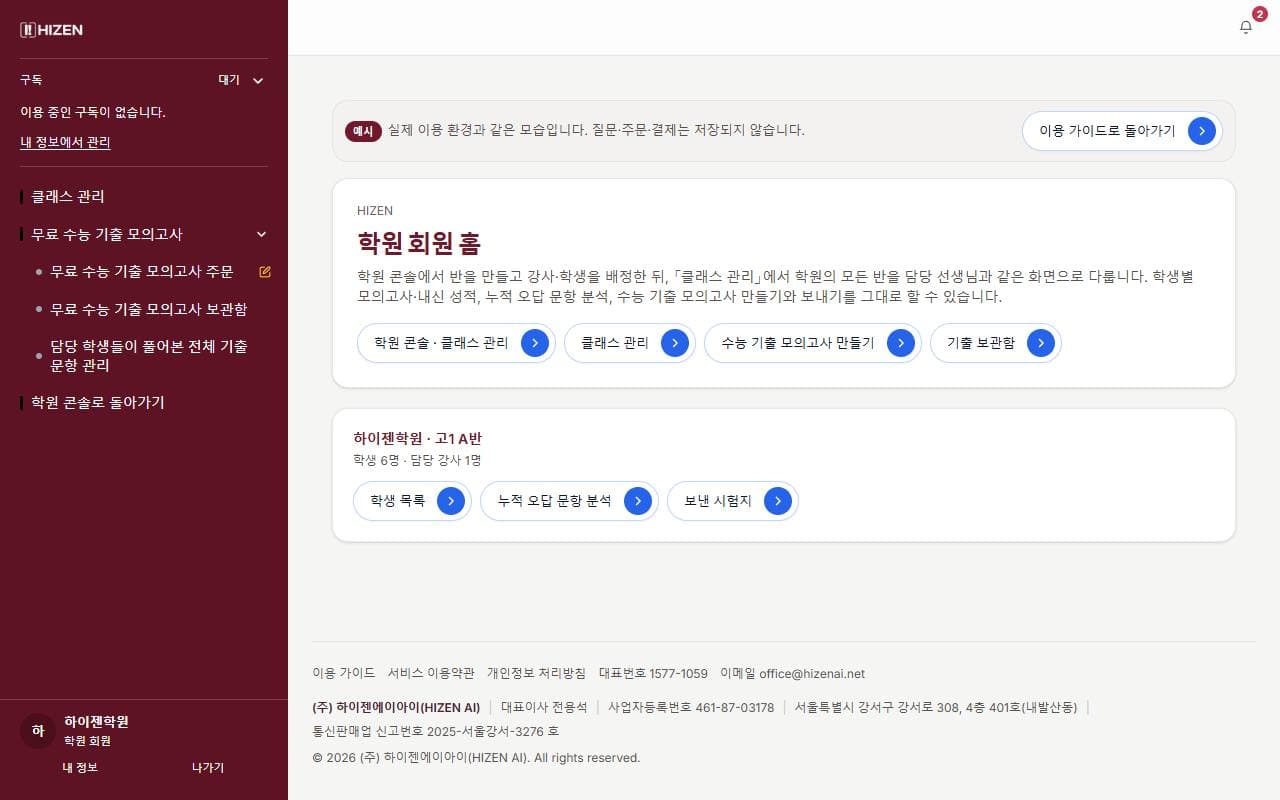Open 내 정보 at sidebar bottom
Image resolution: width=1280 pixels, height=800 pixels.
[80, 767]
